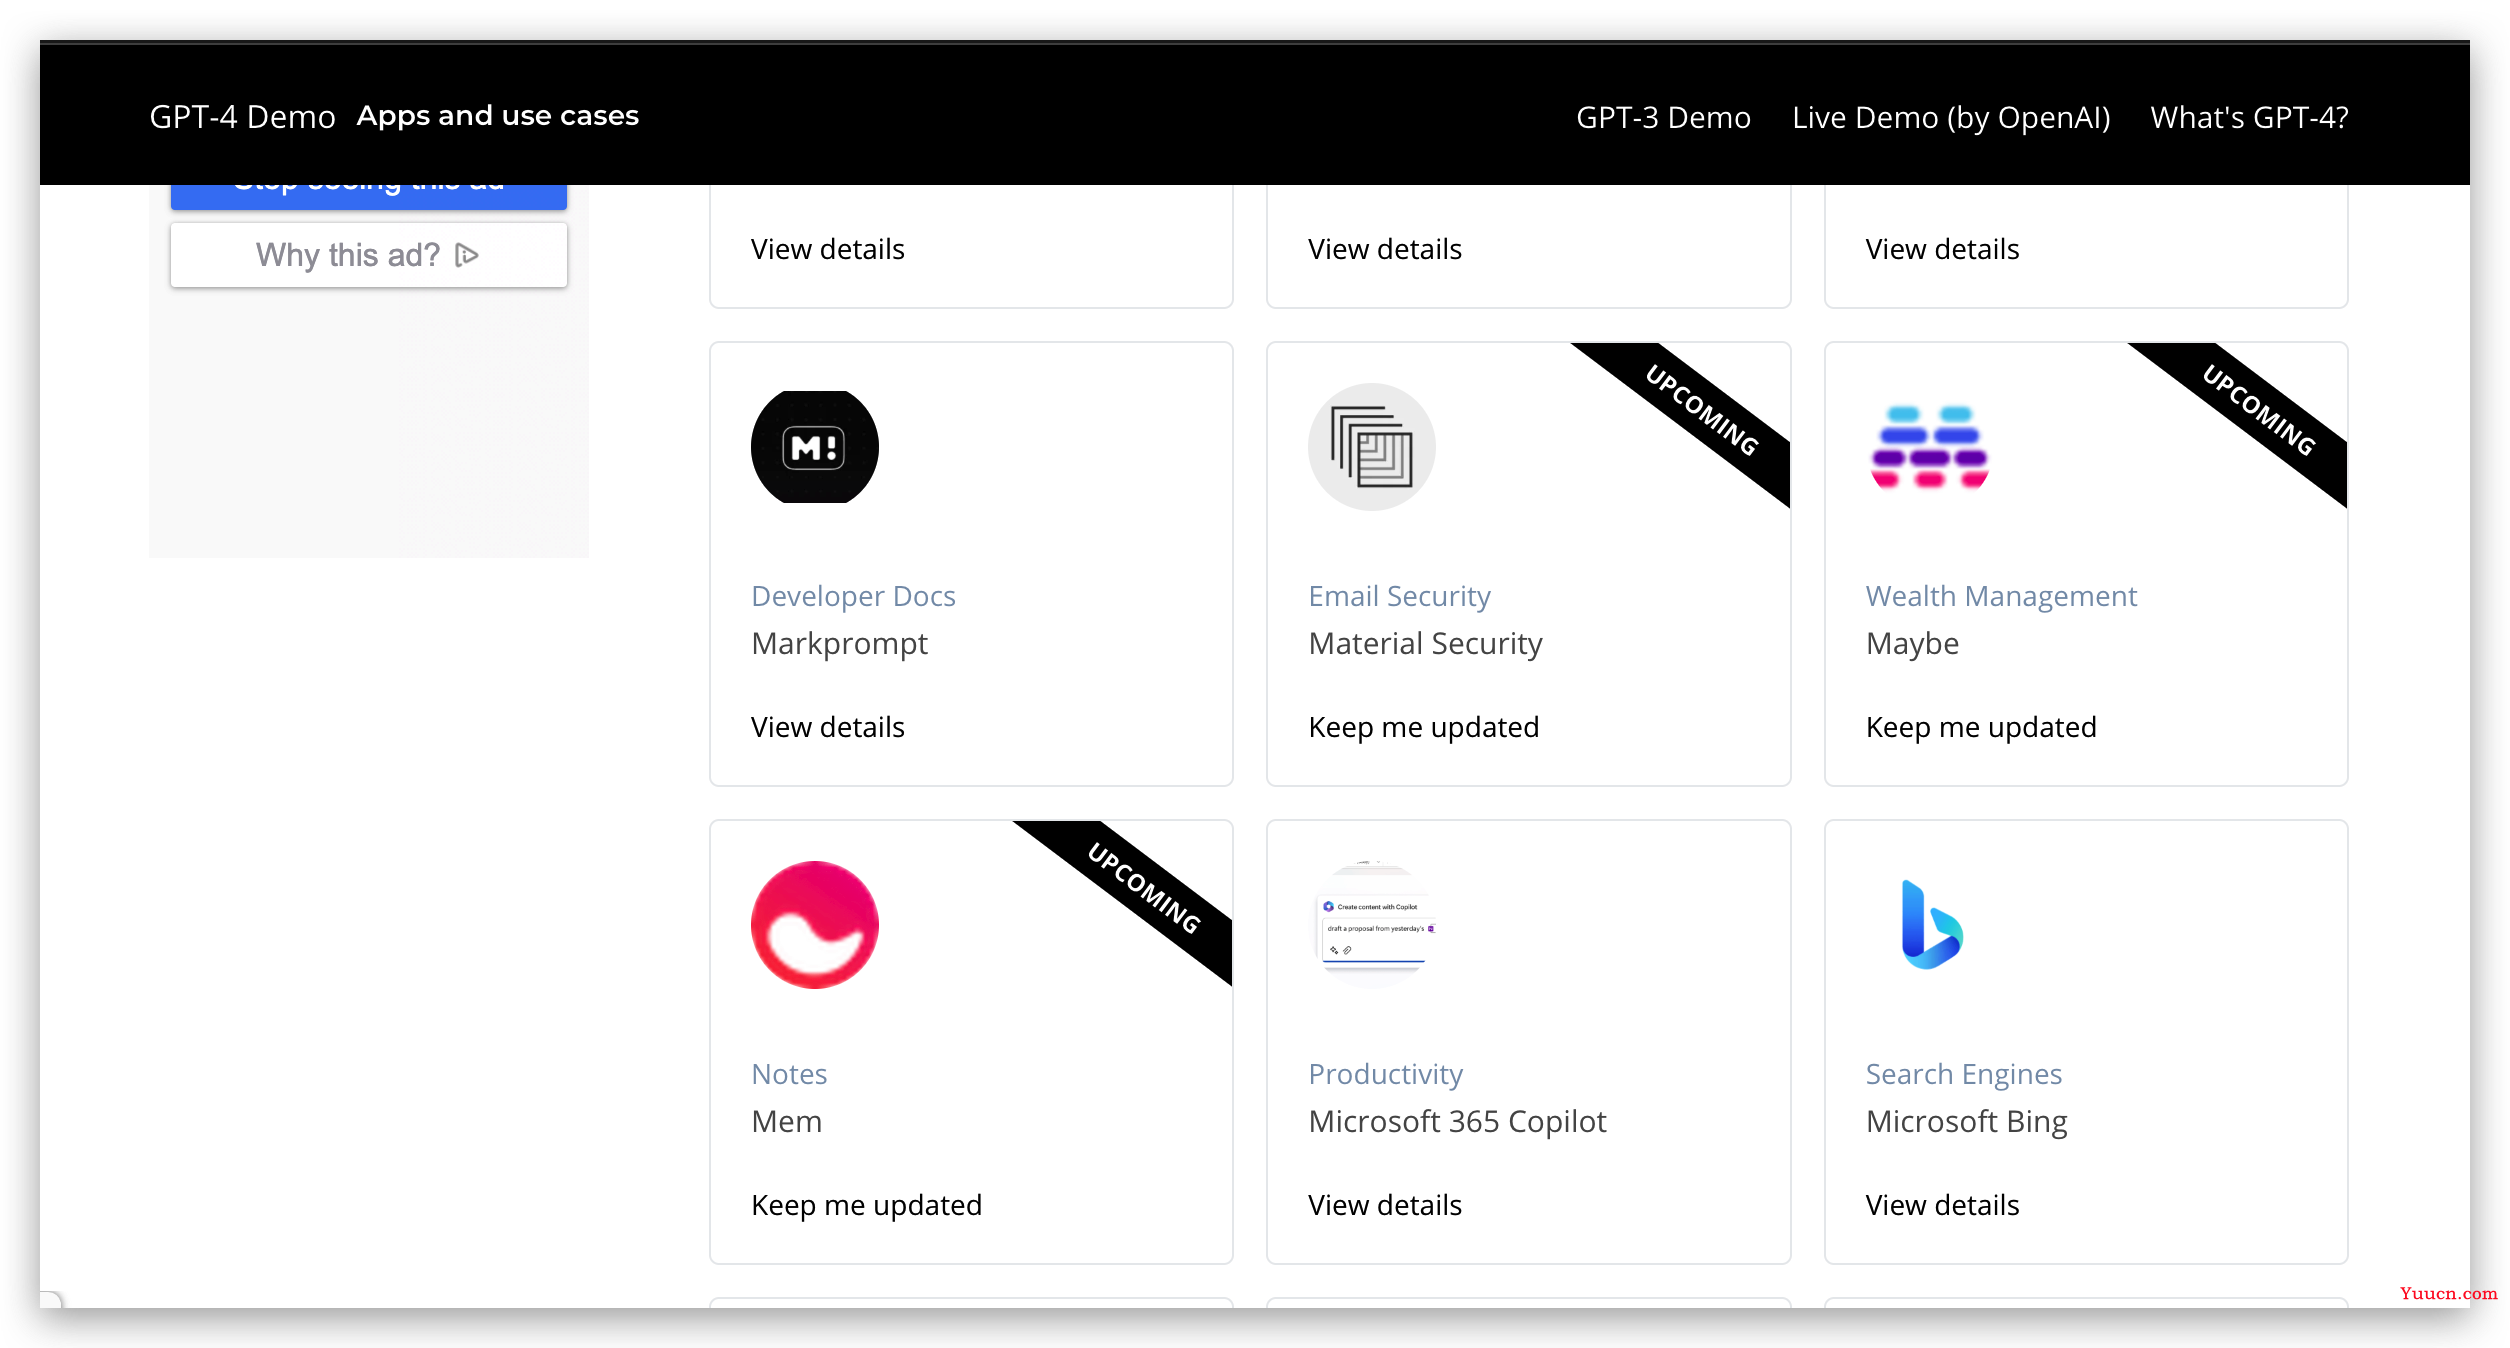Keep me updated for Maybe
2510x1348 pixels.
click(x=1977, y=725)
